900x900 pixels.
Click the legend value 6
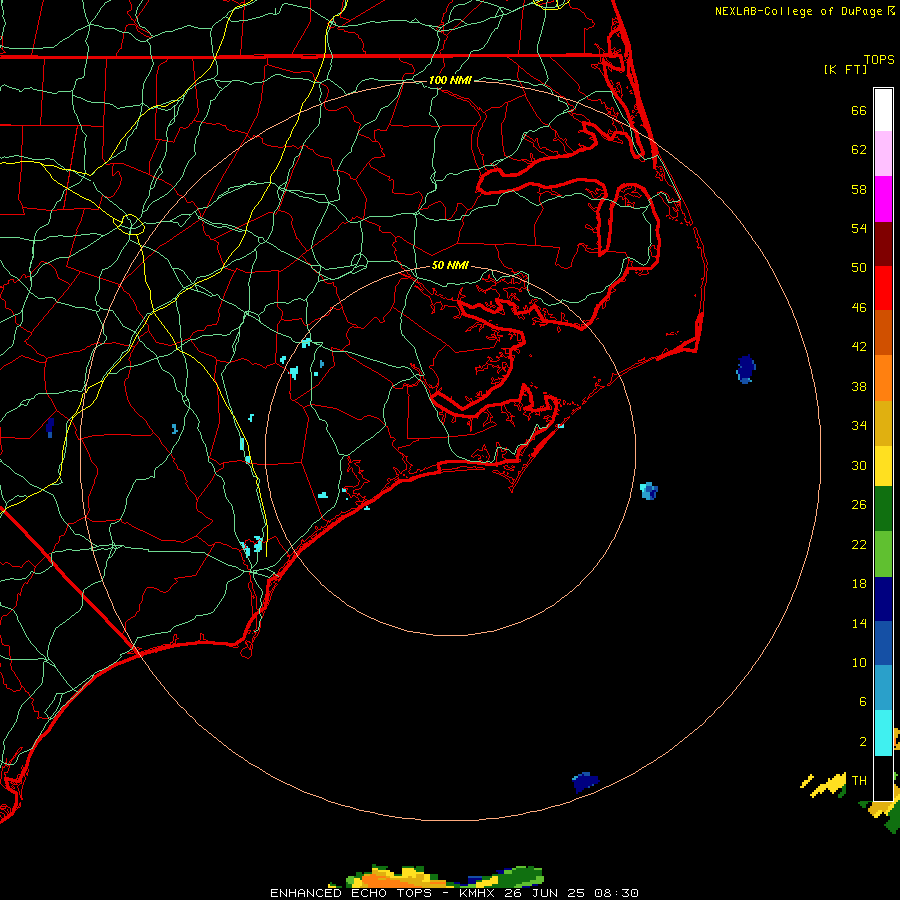click(x=862, y=702)
